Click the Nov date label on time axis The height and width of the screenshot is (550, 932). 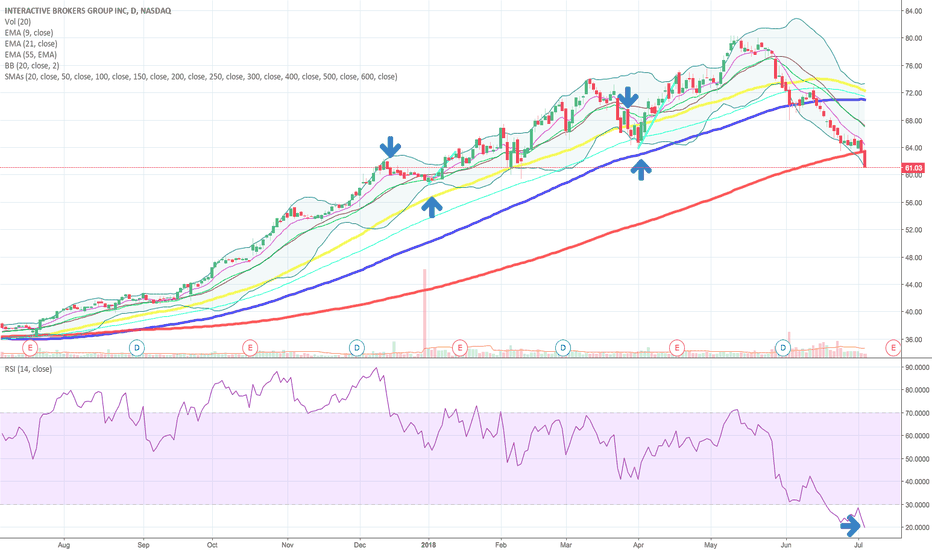[288, 545]
